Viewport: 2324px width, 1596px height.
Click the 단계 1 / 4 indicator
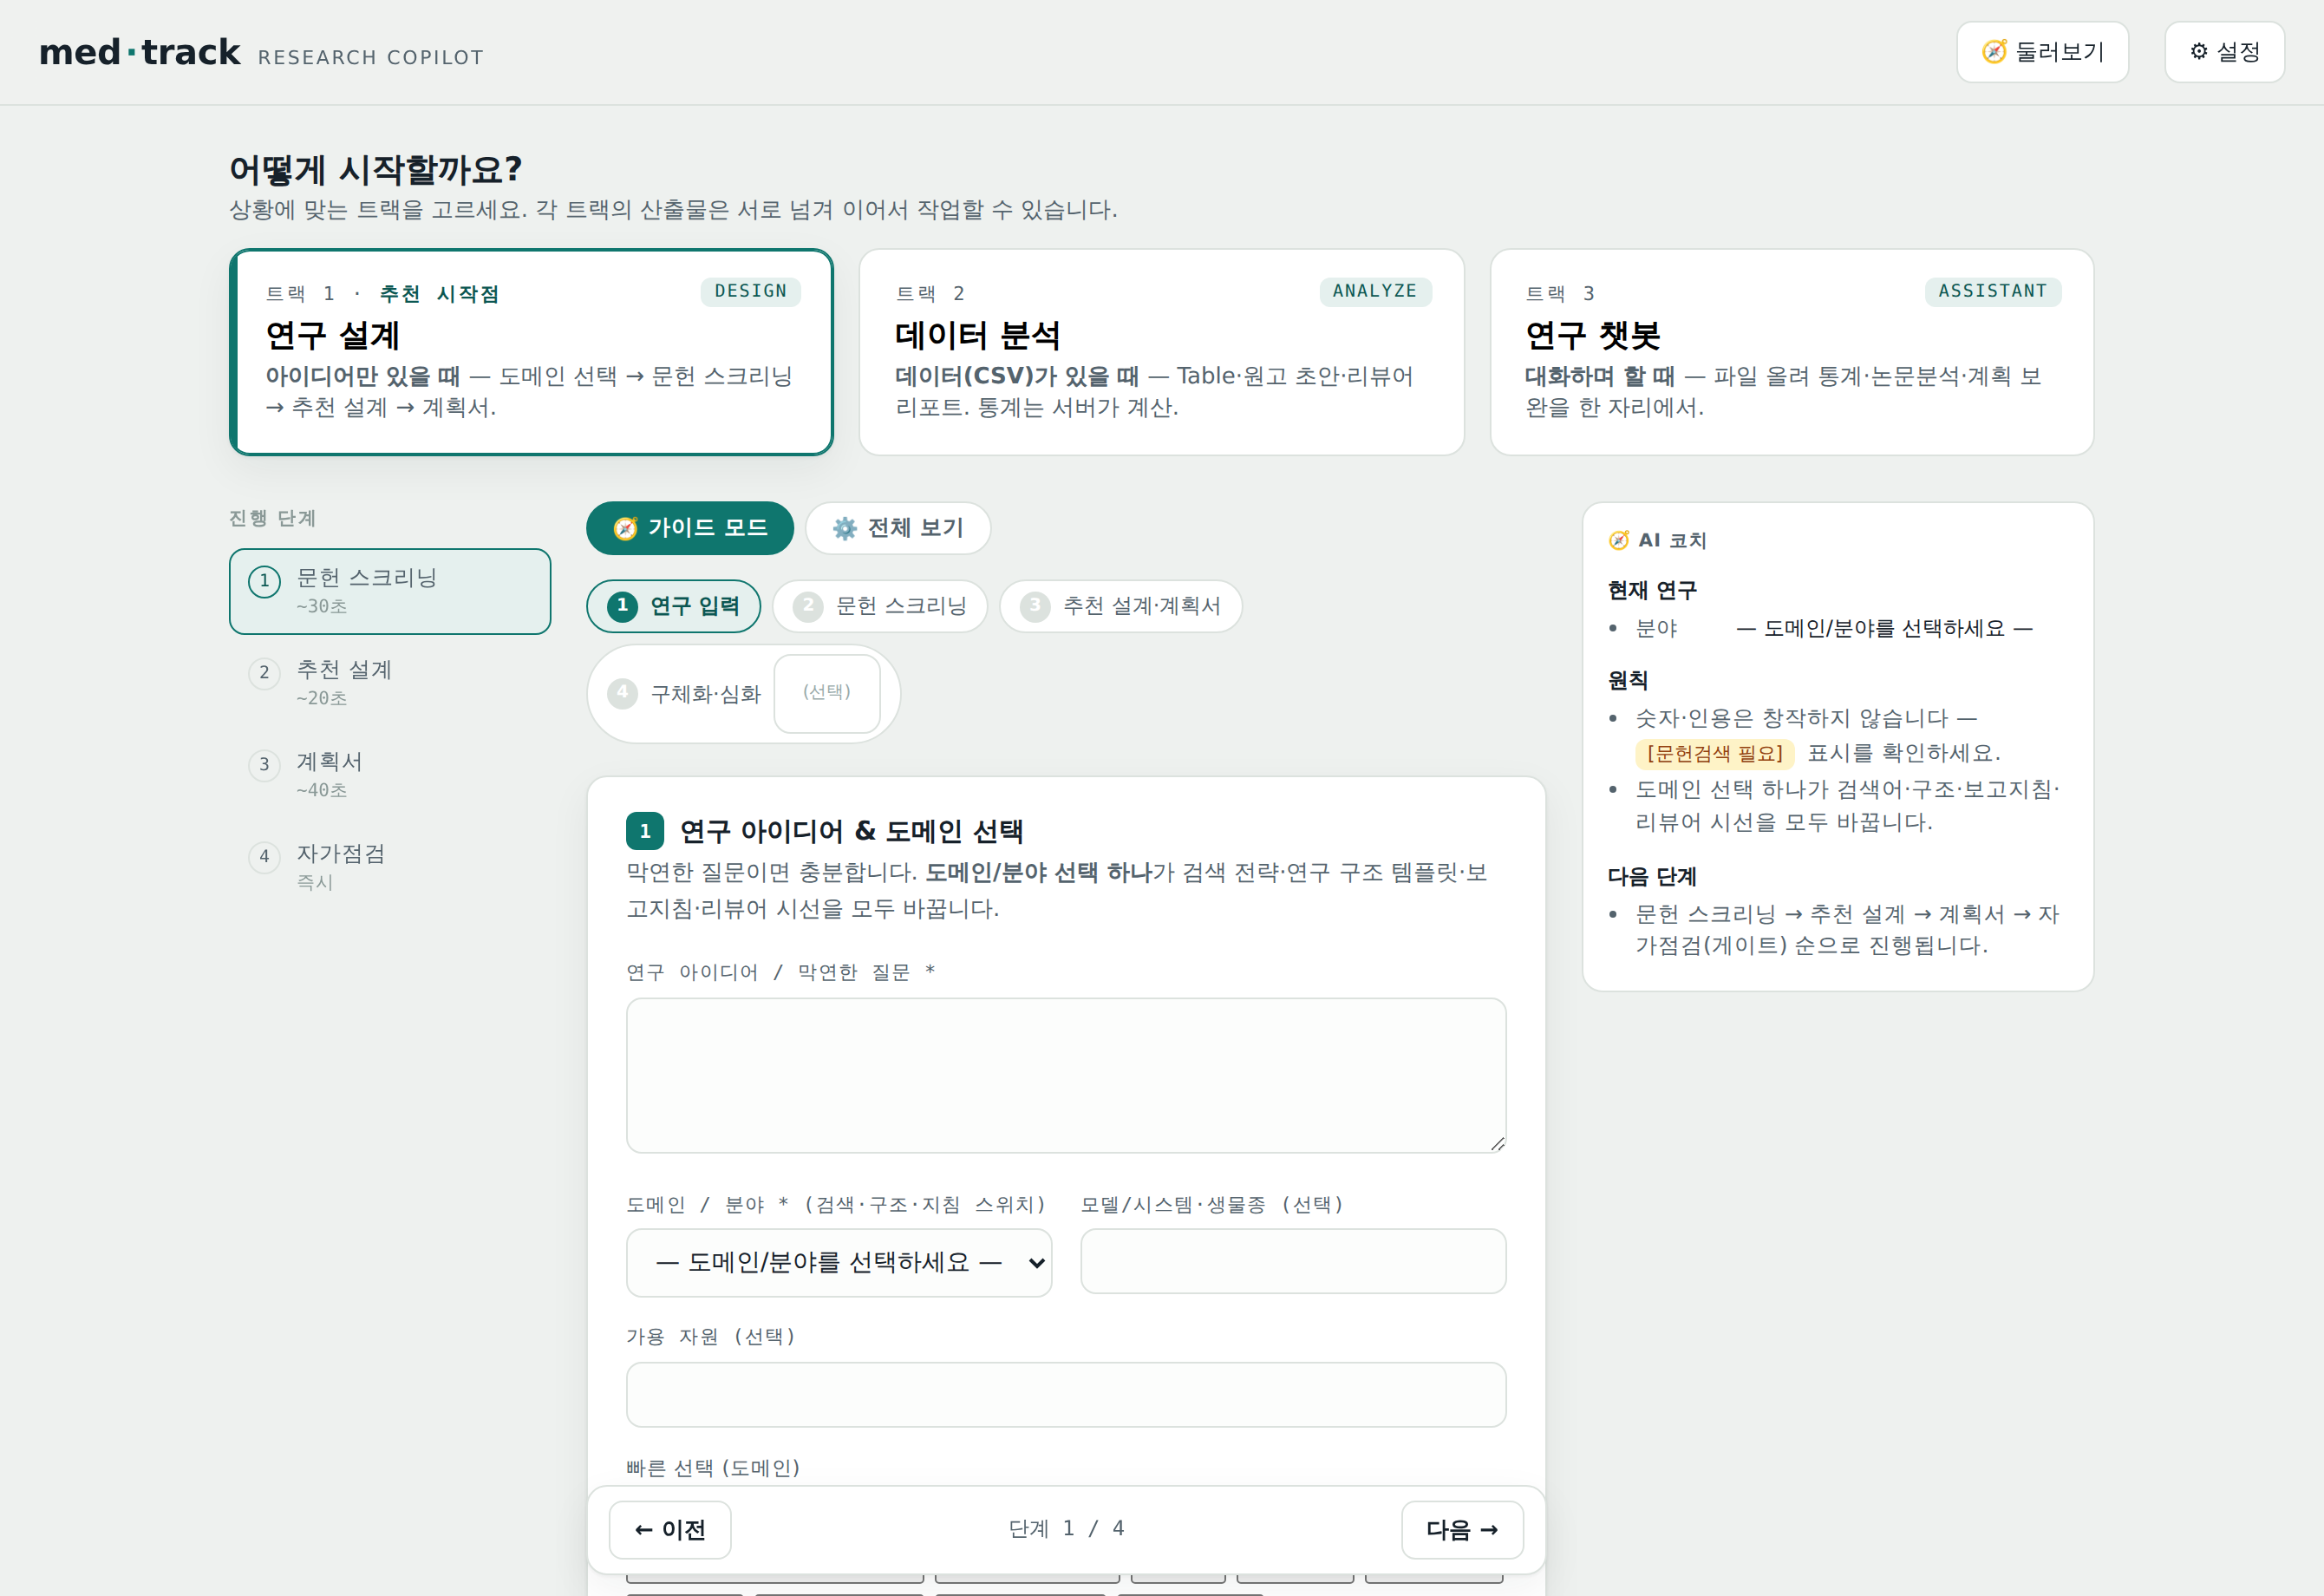1066,1529
